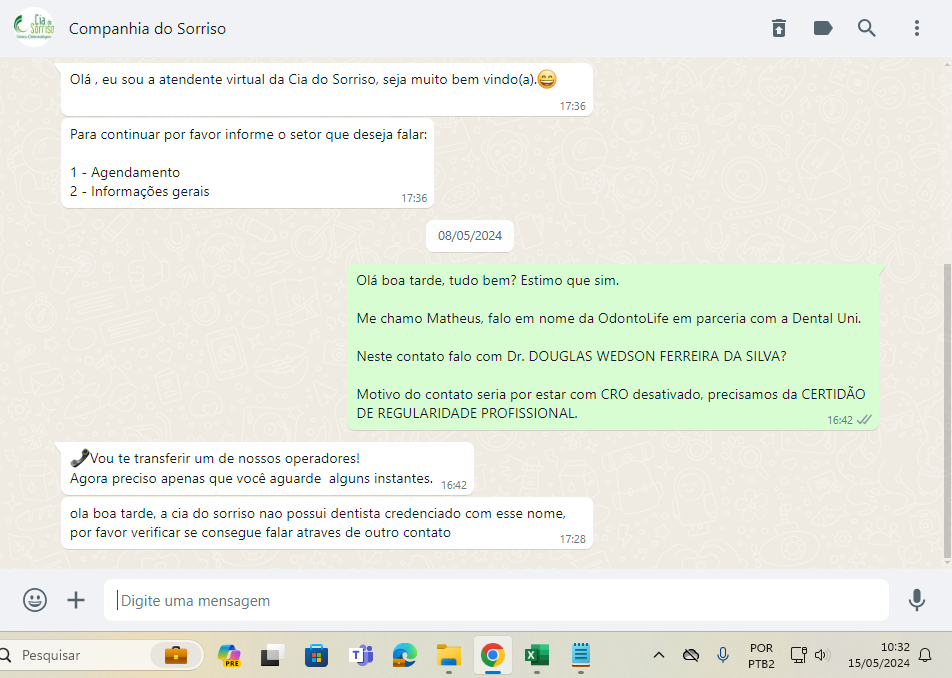Click the '2 - Informações gerais' text
The height and width of the screenshot is (678, 952).
140,191
